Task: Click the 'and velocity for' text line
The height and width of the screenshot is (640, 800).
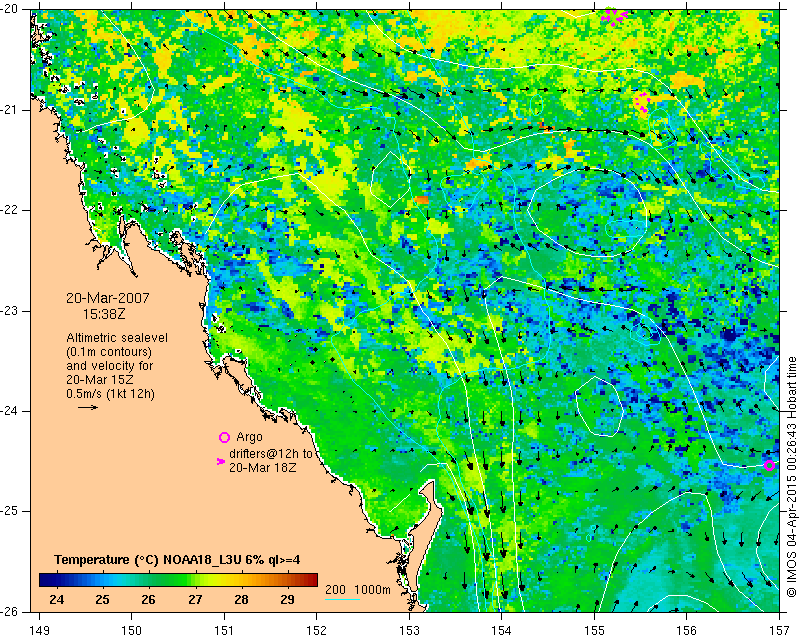Action: [x=109, y=365]
